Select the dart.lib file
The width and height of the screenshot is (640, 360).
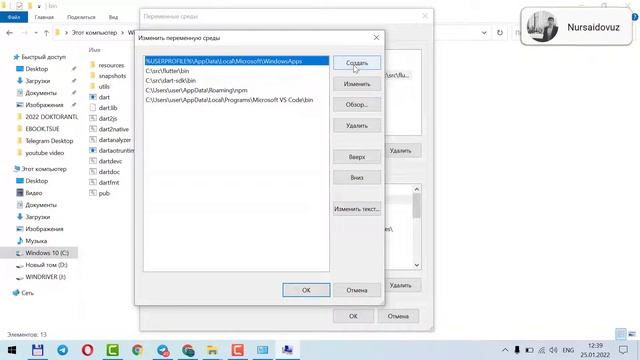[x=108, y=108]
